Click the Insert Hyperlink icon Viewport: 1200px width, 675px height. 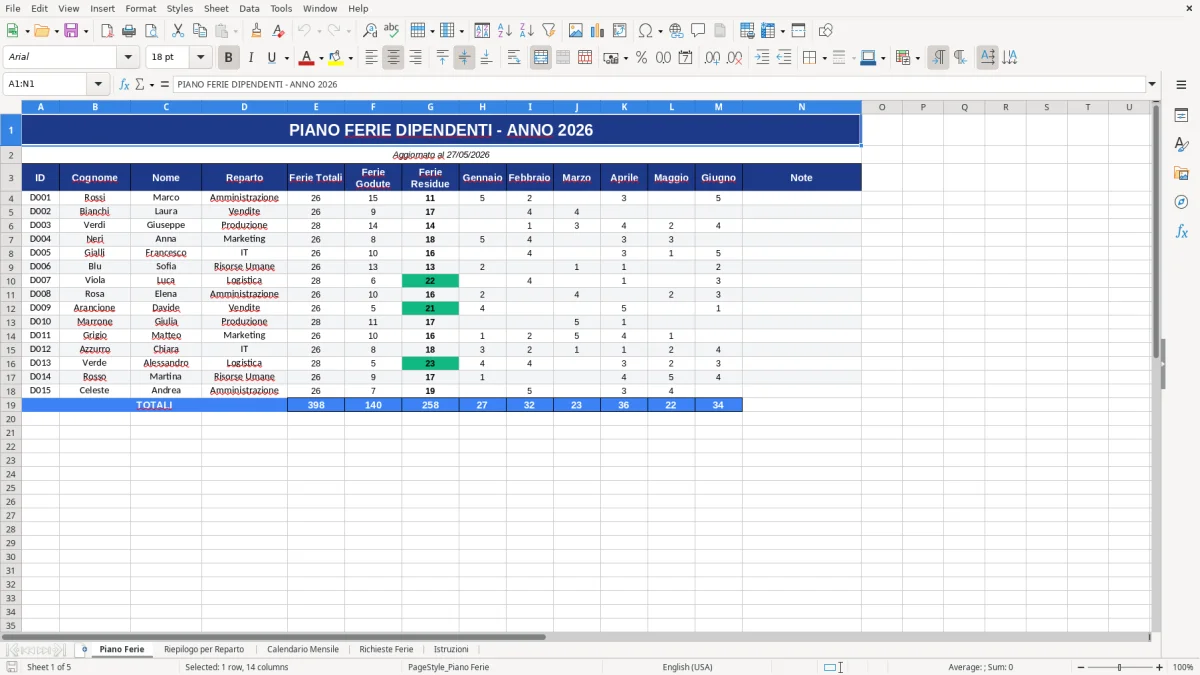[x=676, y=31]
